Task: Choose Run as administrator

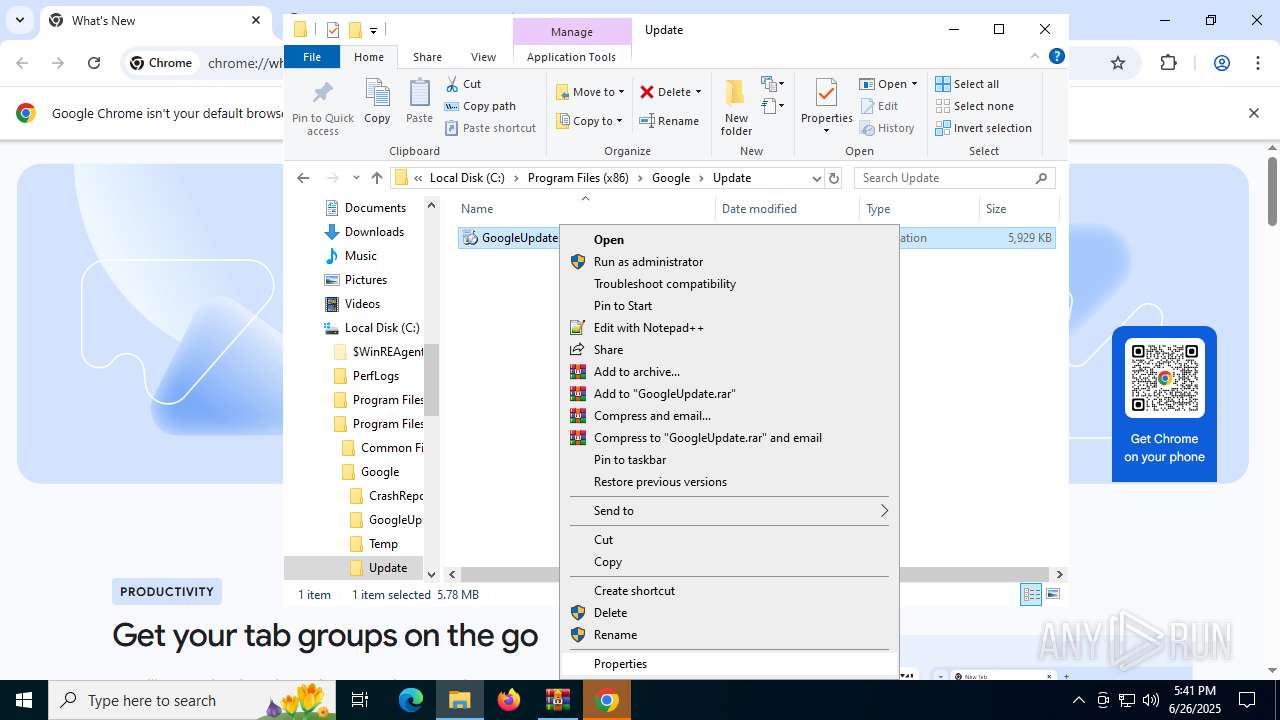Action: click(x=729, y=262)
